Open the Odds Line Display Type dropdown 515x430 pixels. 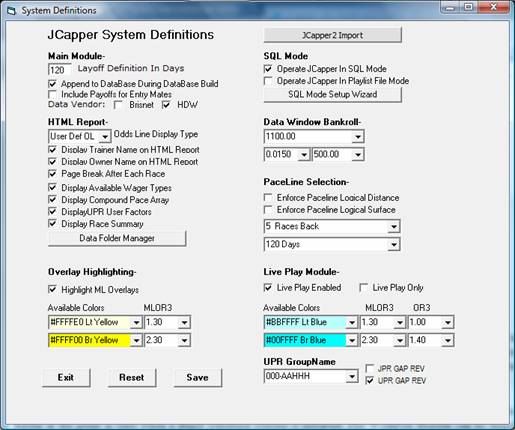click(x=105, y=136)
